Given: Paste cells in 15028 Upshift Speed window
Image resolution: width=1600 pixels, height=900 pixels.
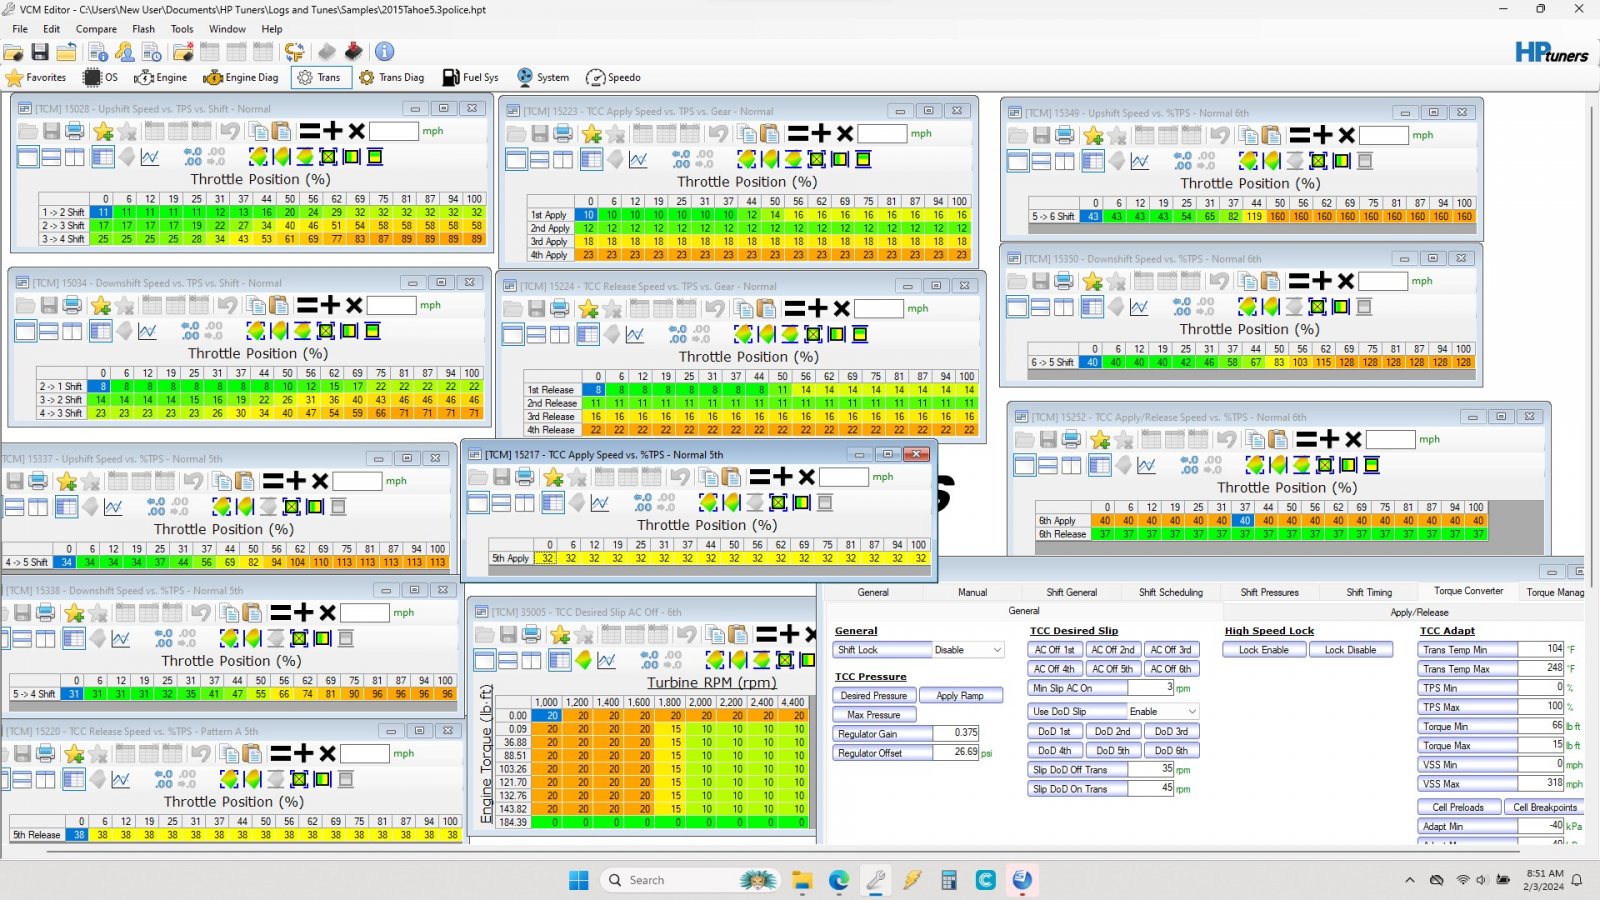Looking at the screenshot, I should coord(281,131).
